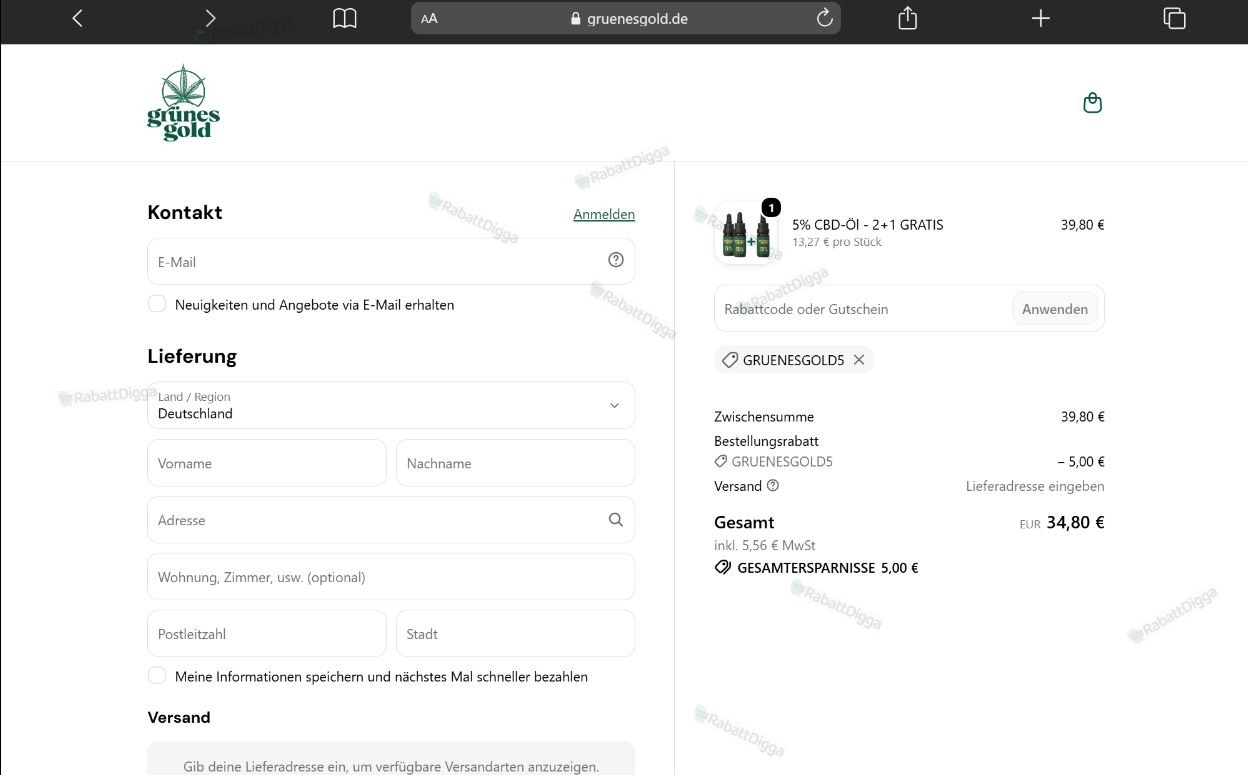1248x775 pixels.
Task: Reload the page with the refresh icon
Action: click(x=825, y=18)
